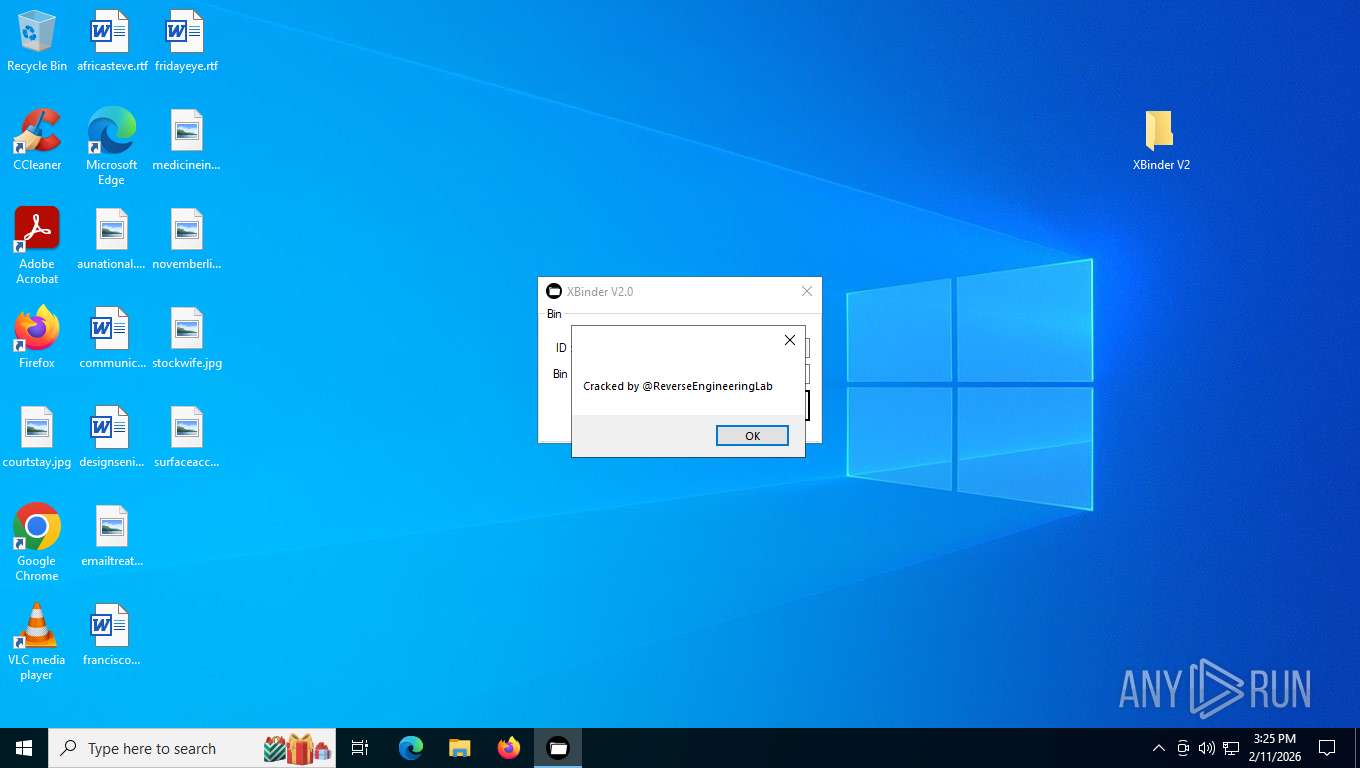The width and height of the screenshot is (1360, 768).
Task: Open Task View on taskbar
Action: point(360,748)
